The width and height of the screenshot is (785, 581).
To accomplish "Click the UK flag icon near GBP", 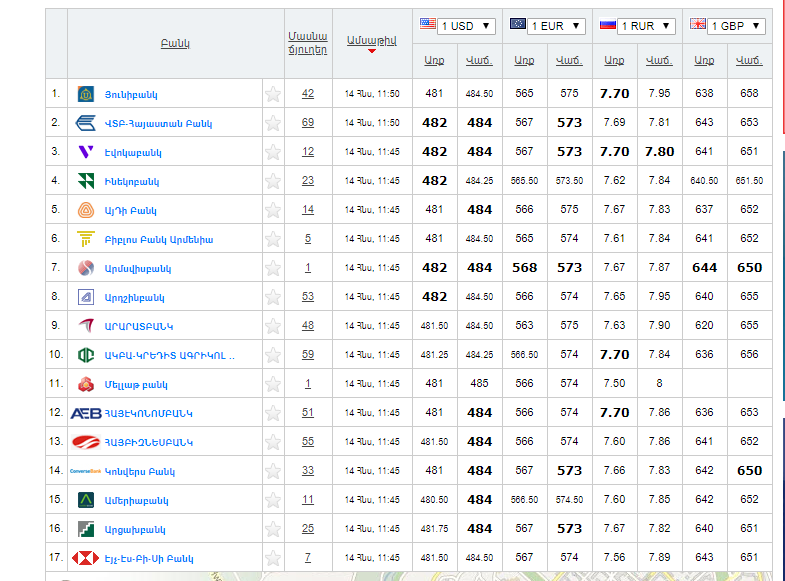I will (x=698, y=24).
